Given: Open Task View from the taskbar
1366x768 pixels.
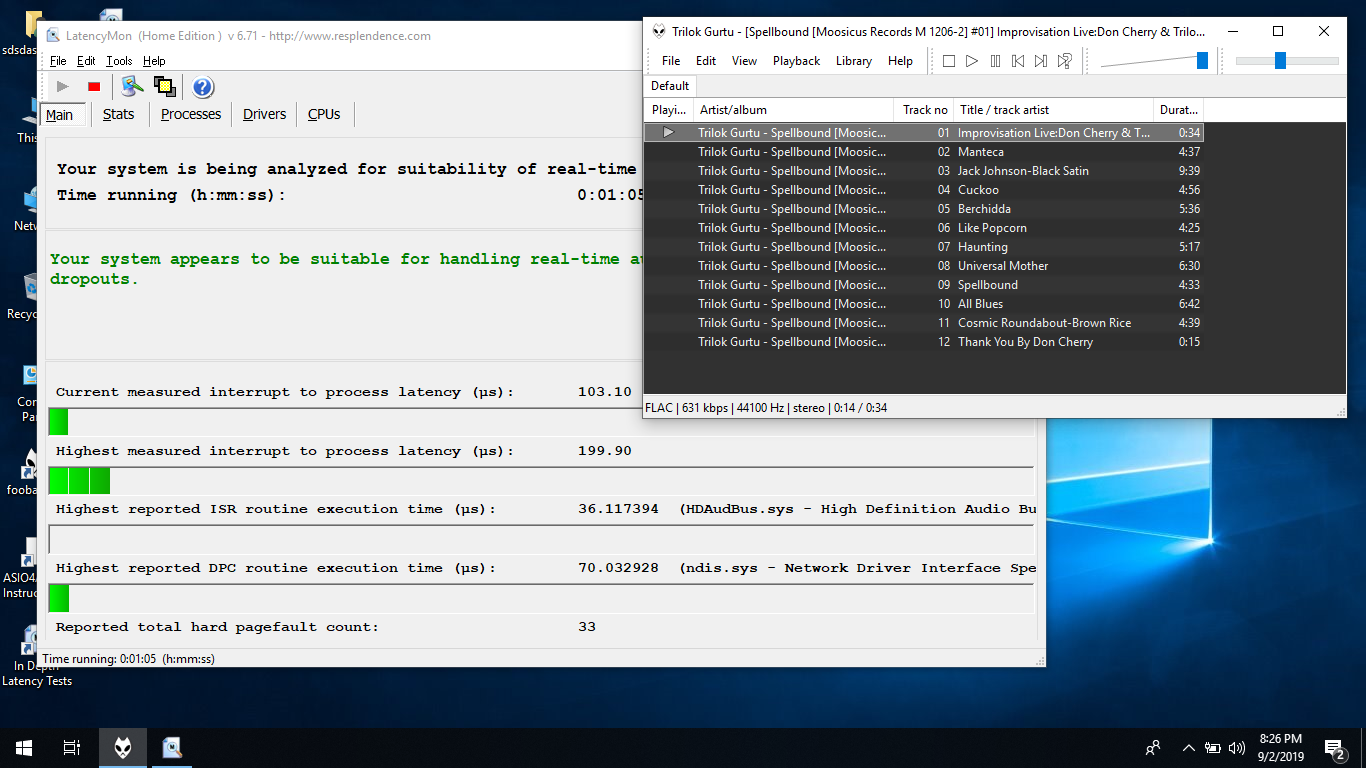Looking at the screenshot, I should [72, 747].
